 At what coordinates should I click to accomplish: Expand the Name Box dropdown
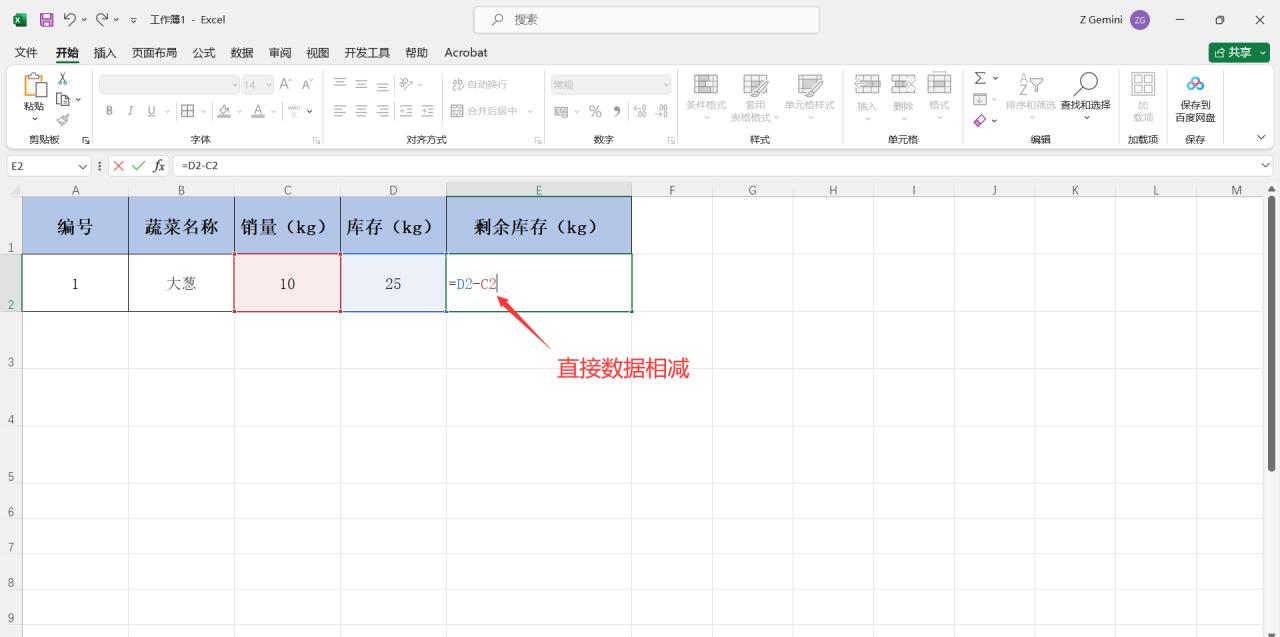[x=82, y=166]
